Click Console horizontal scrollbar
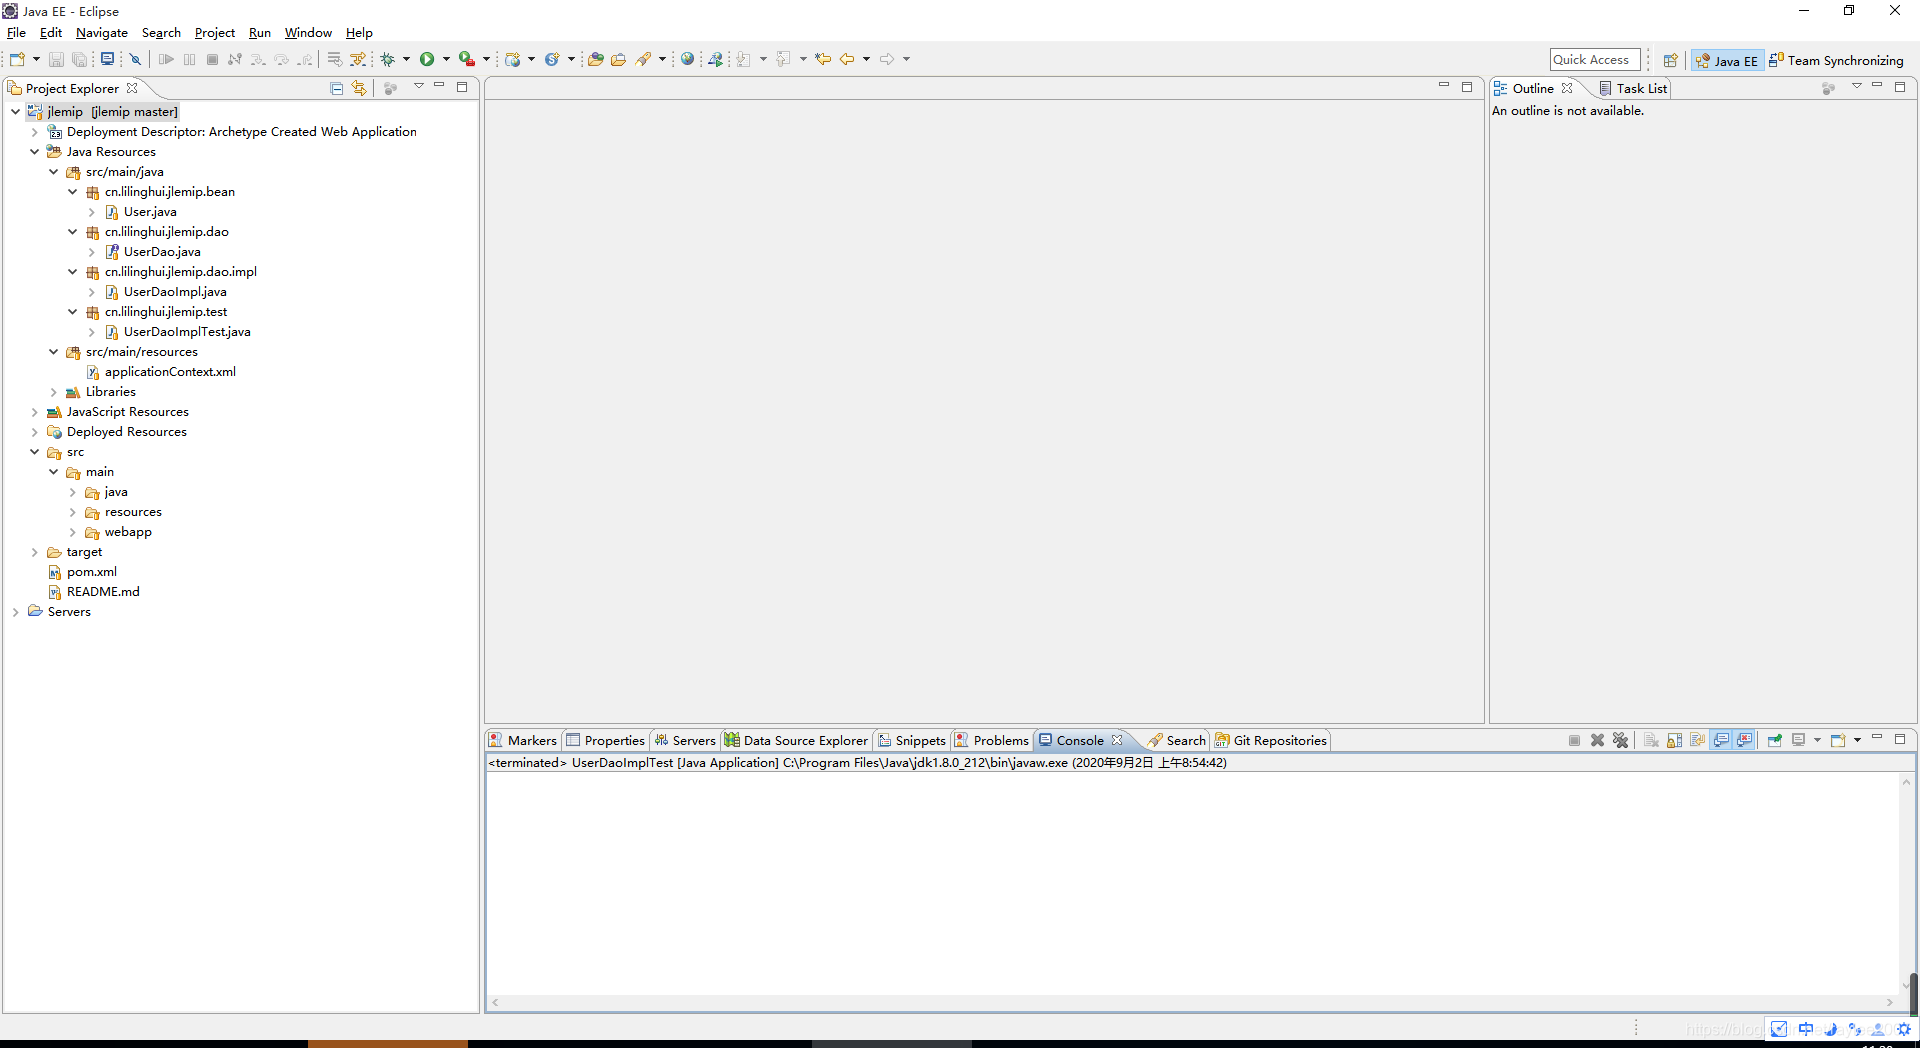 tap(1192, 1002)
